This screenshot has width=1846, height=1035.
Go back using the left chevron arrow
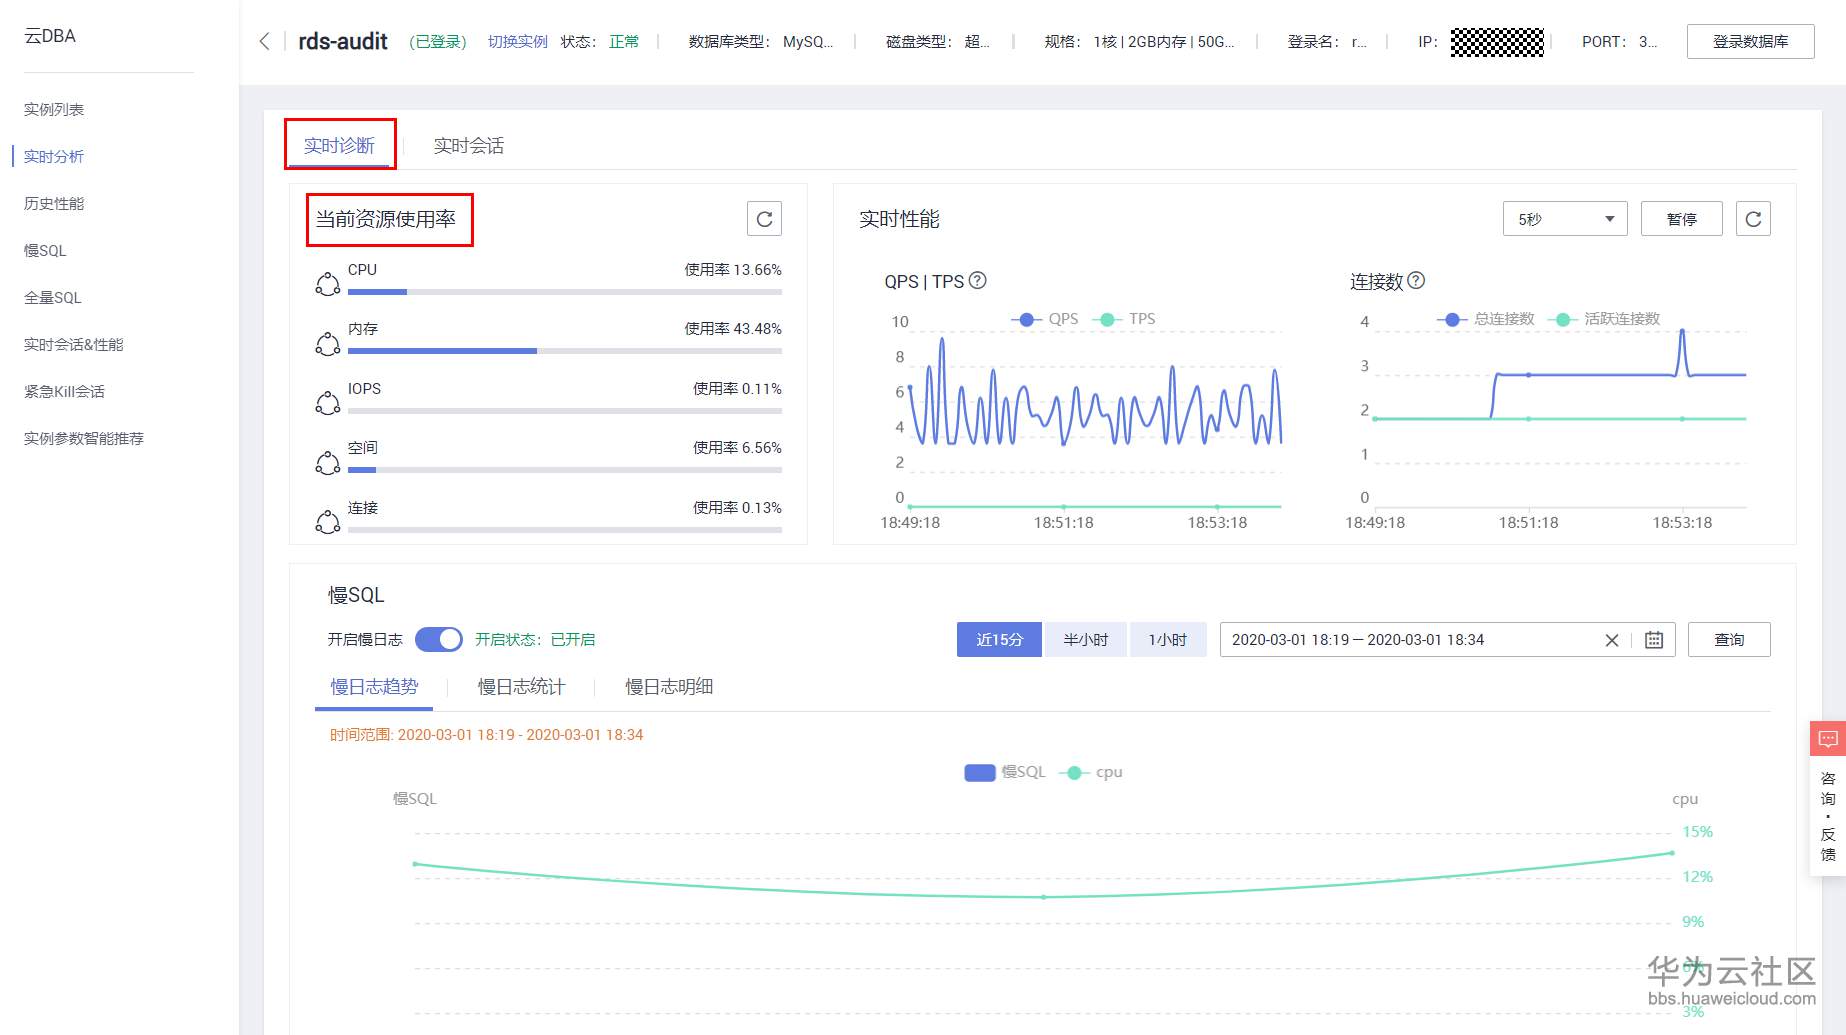pos(264,41)
